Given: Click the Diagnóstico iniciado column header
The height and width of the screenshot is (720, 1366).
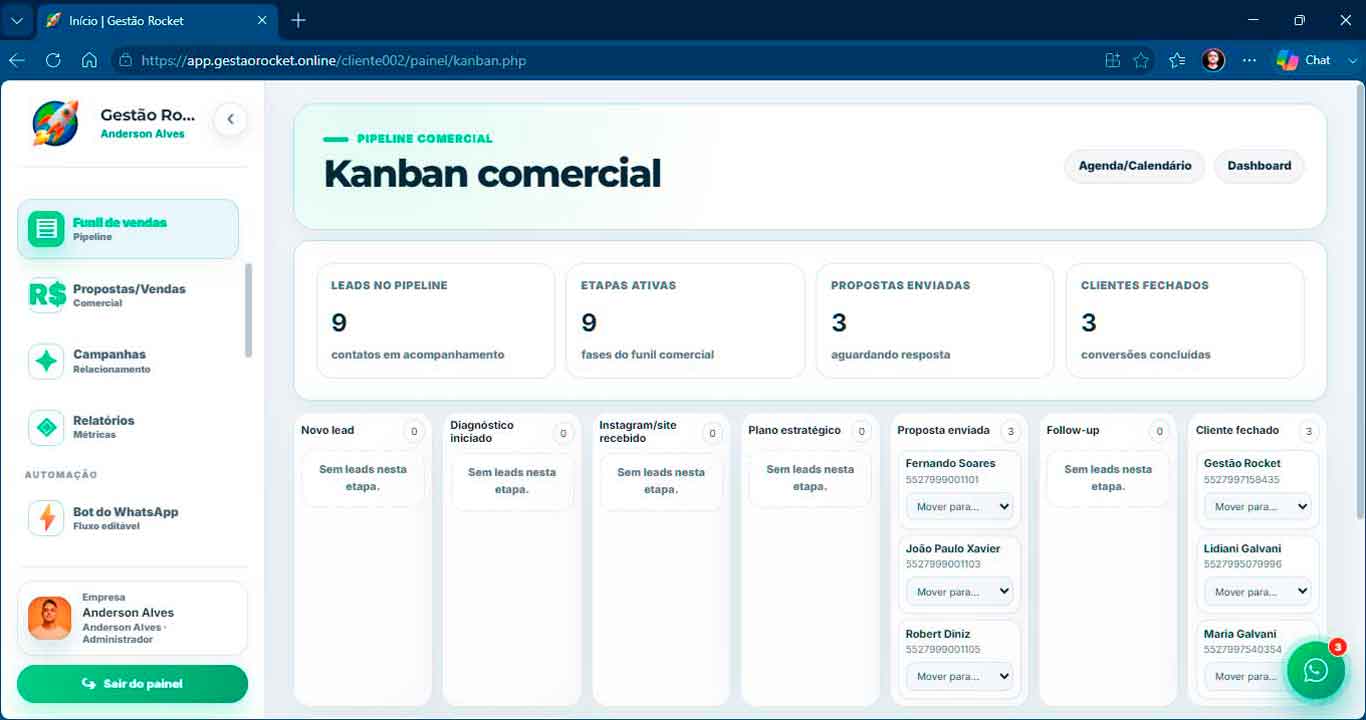Looking at the screenshot, I should (x=482, y=432).
